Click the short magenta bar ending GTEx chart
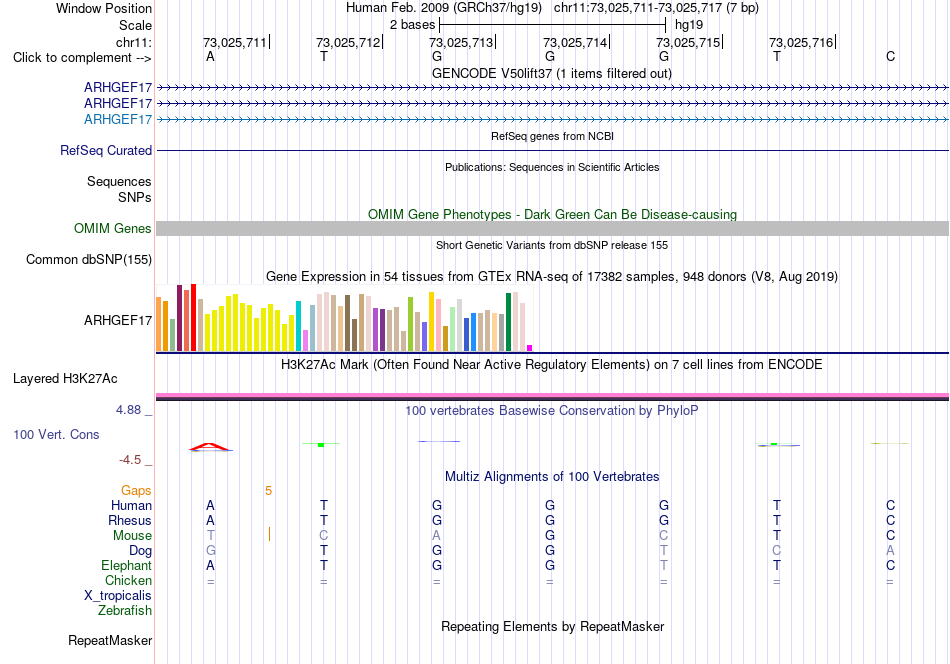 click(530, 348)
